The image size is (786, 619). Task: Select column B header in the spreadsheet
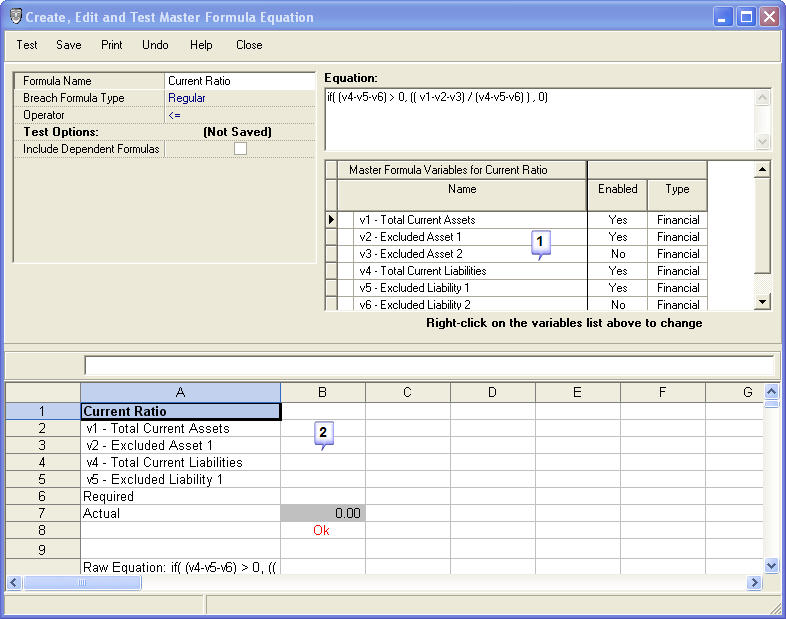[323, 392]
